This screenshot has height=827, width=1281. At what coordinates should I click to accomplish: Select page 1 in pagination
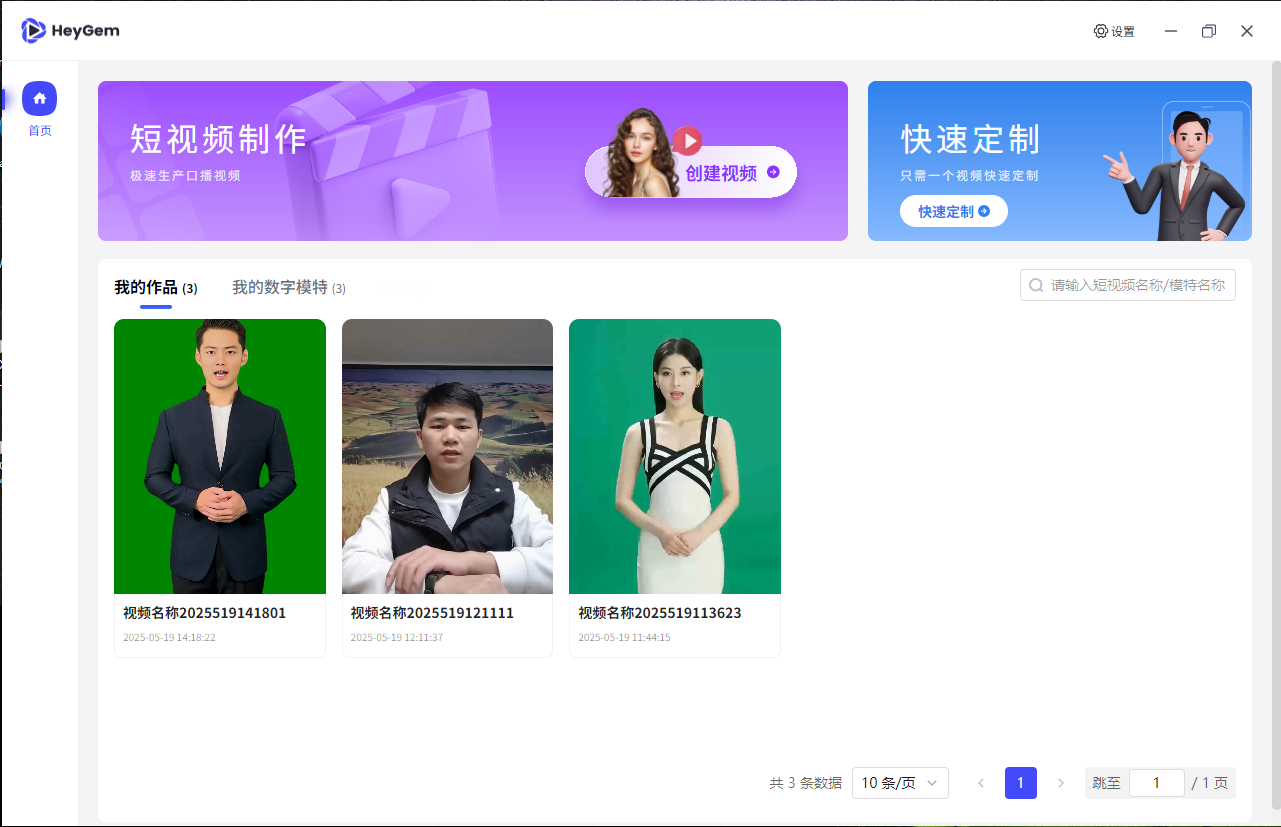point(1021,783)
